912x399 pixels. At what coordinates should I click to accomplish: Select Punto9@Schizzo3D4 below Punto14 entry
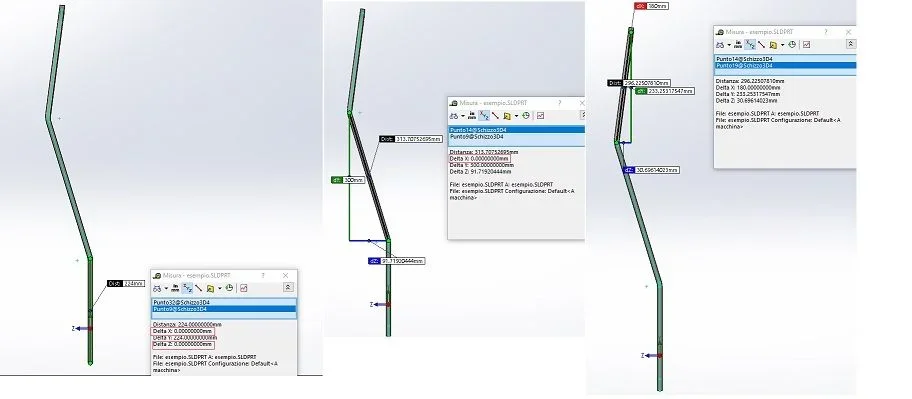pos(516,137)
